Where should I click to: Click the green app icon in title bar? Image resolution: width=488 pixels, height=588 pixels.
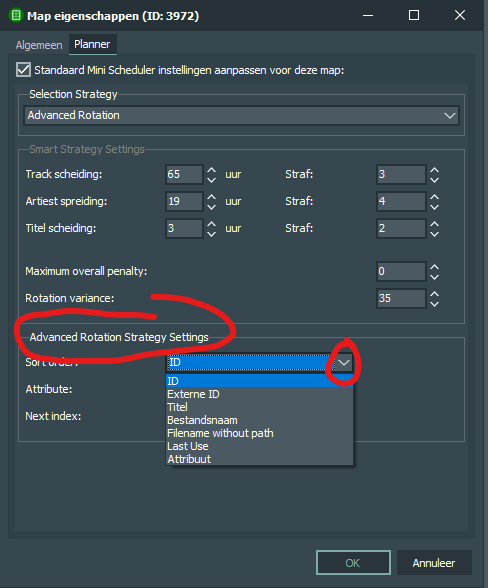pos(16,16)
